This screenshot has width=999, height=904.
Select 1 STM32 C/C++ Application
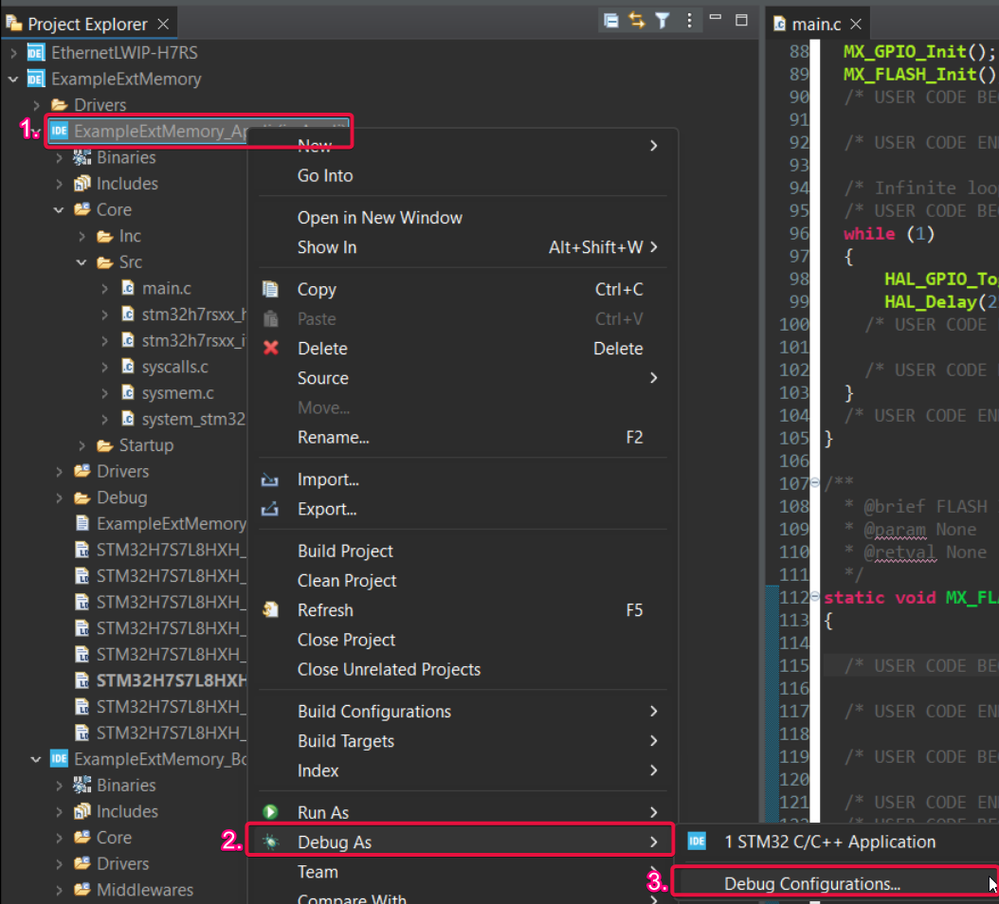[x=830, y=842]
